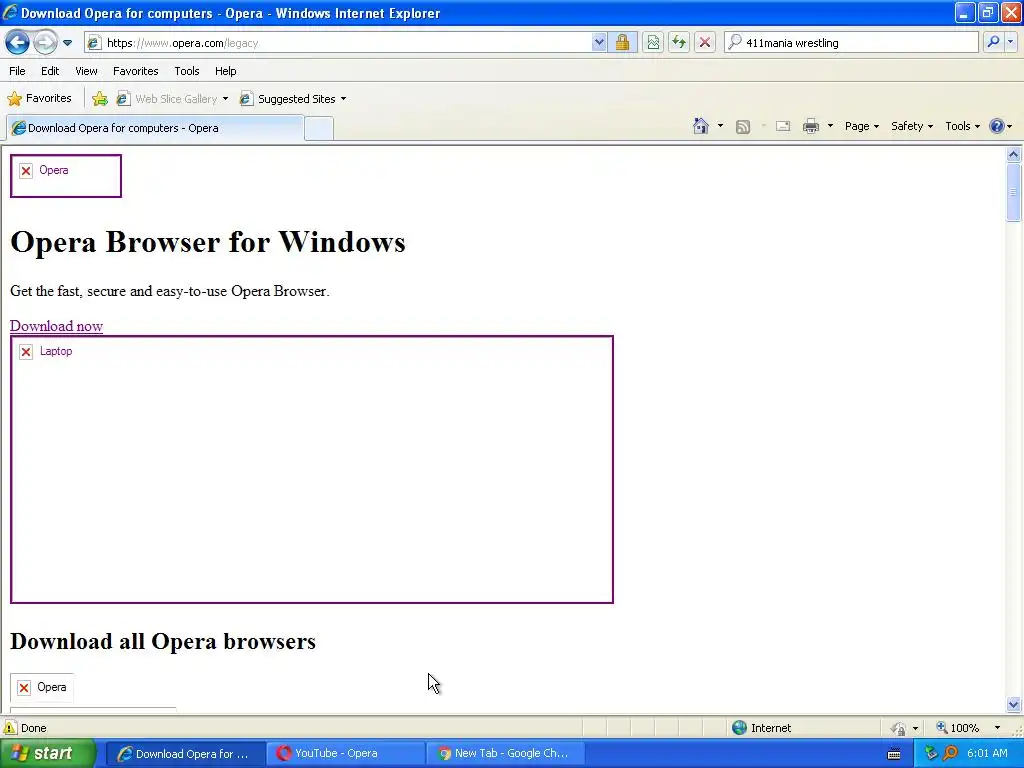Switch to Download Opera taskbar button

point(184,754)
